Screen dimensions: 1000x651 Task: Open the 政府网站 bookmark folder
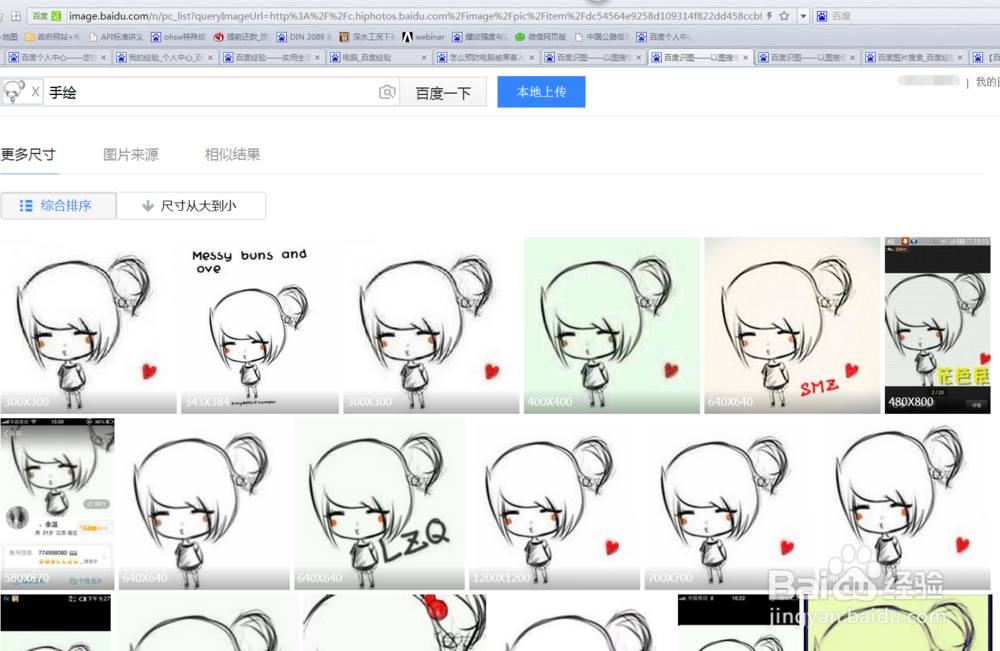click(52, 37)
